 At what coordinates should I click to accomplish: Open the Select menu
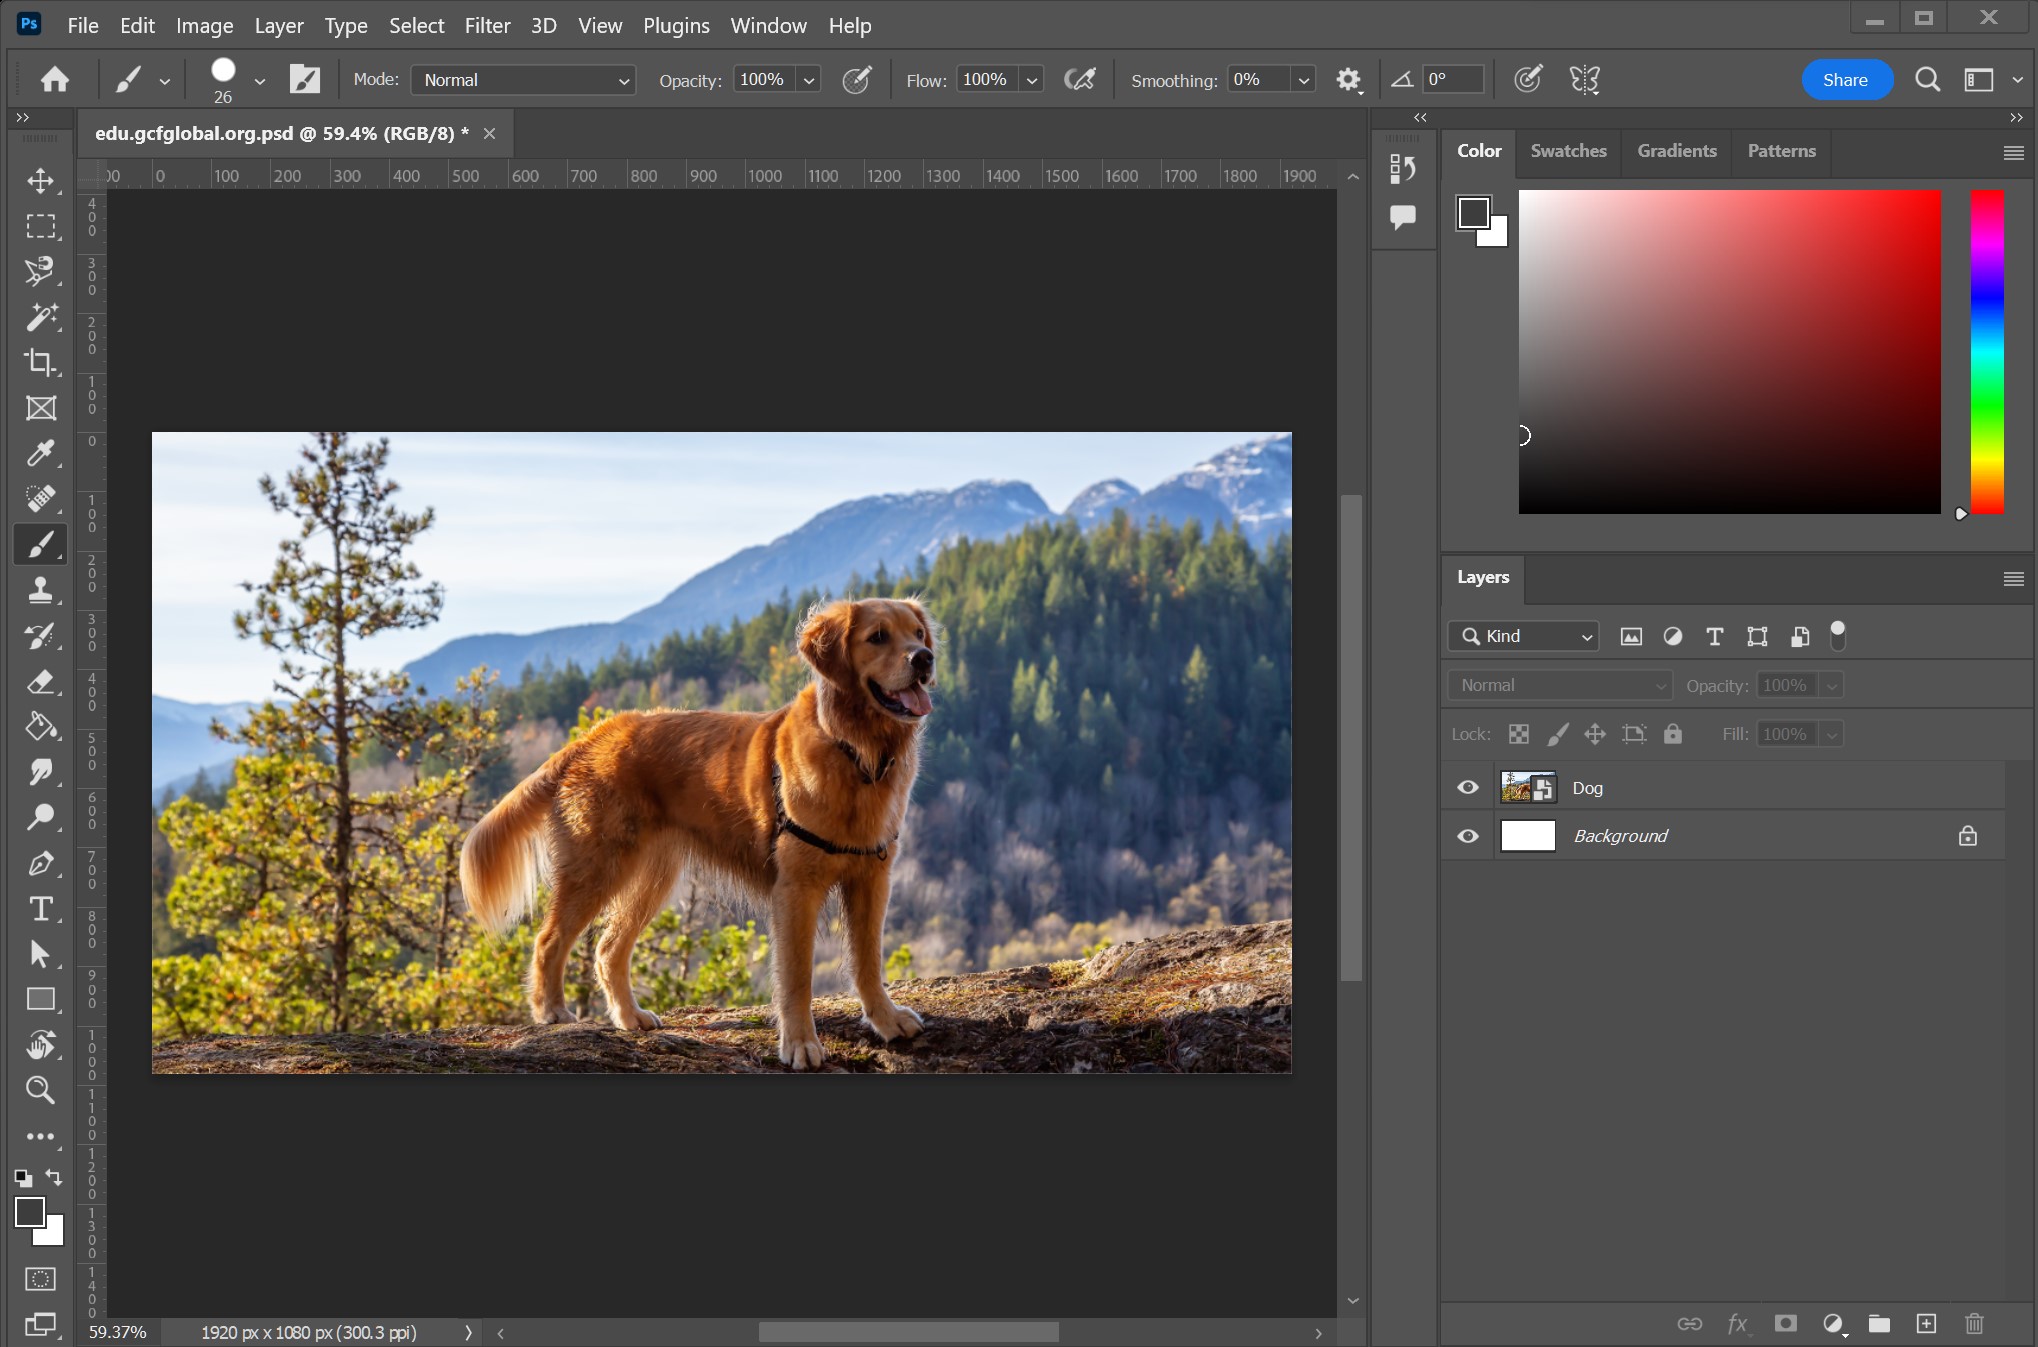[413, 24]
